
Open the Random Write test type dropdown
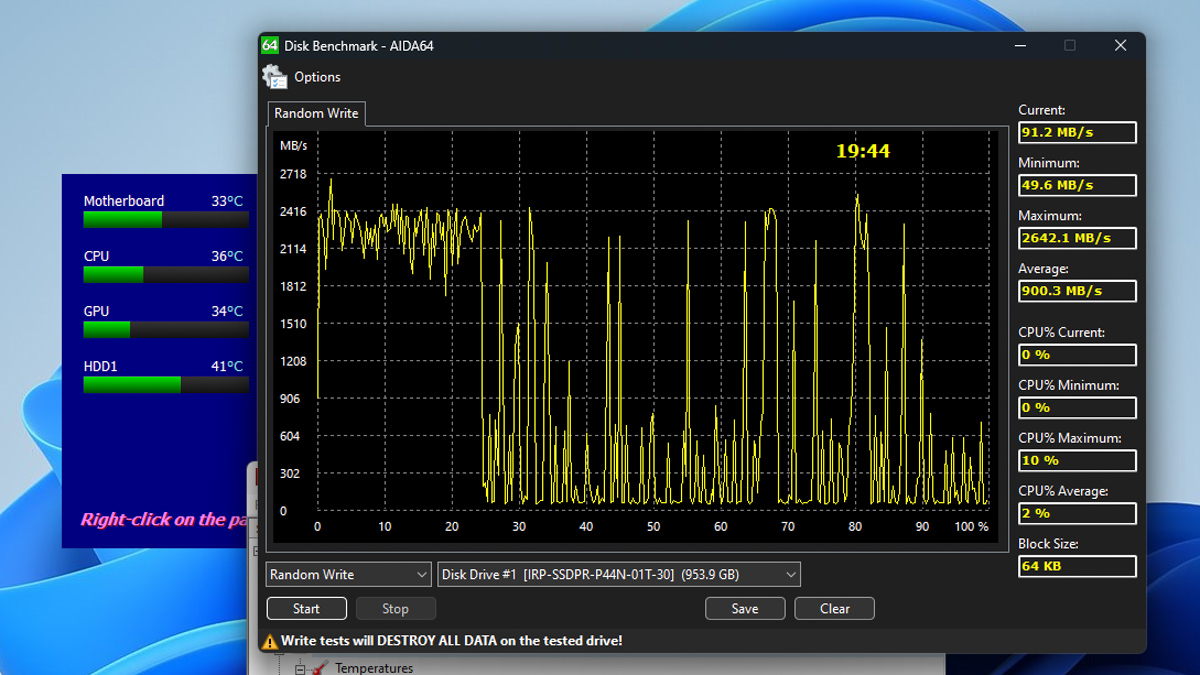tap(349, 574)
